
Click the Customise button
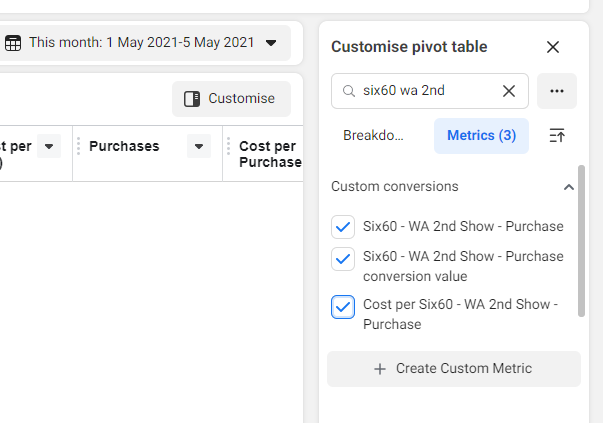tap(232, 99)
